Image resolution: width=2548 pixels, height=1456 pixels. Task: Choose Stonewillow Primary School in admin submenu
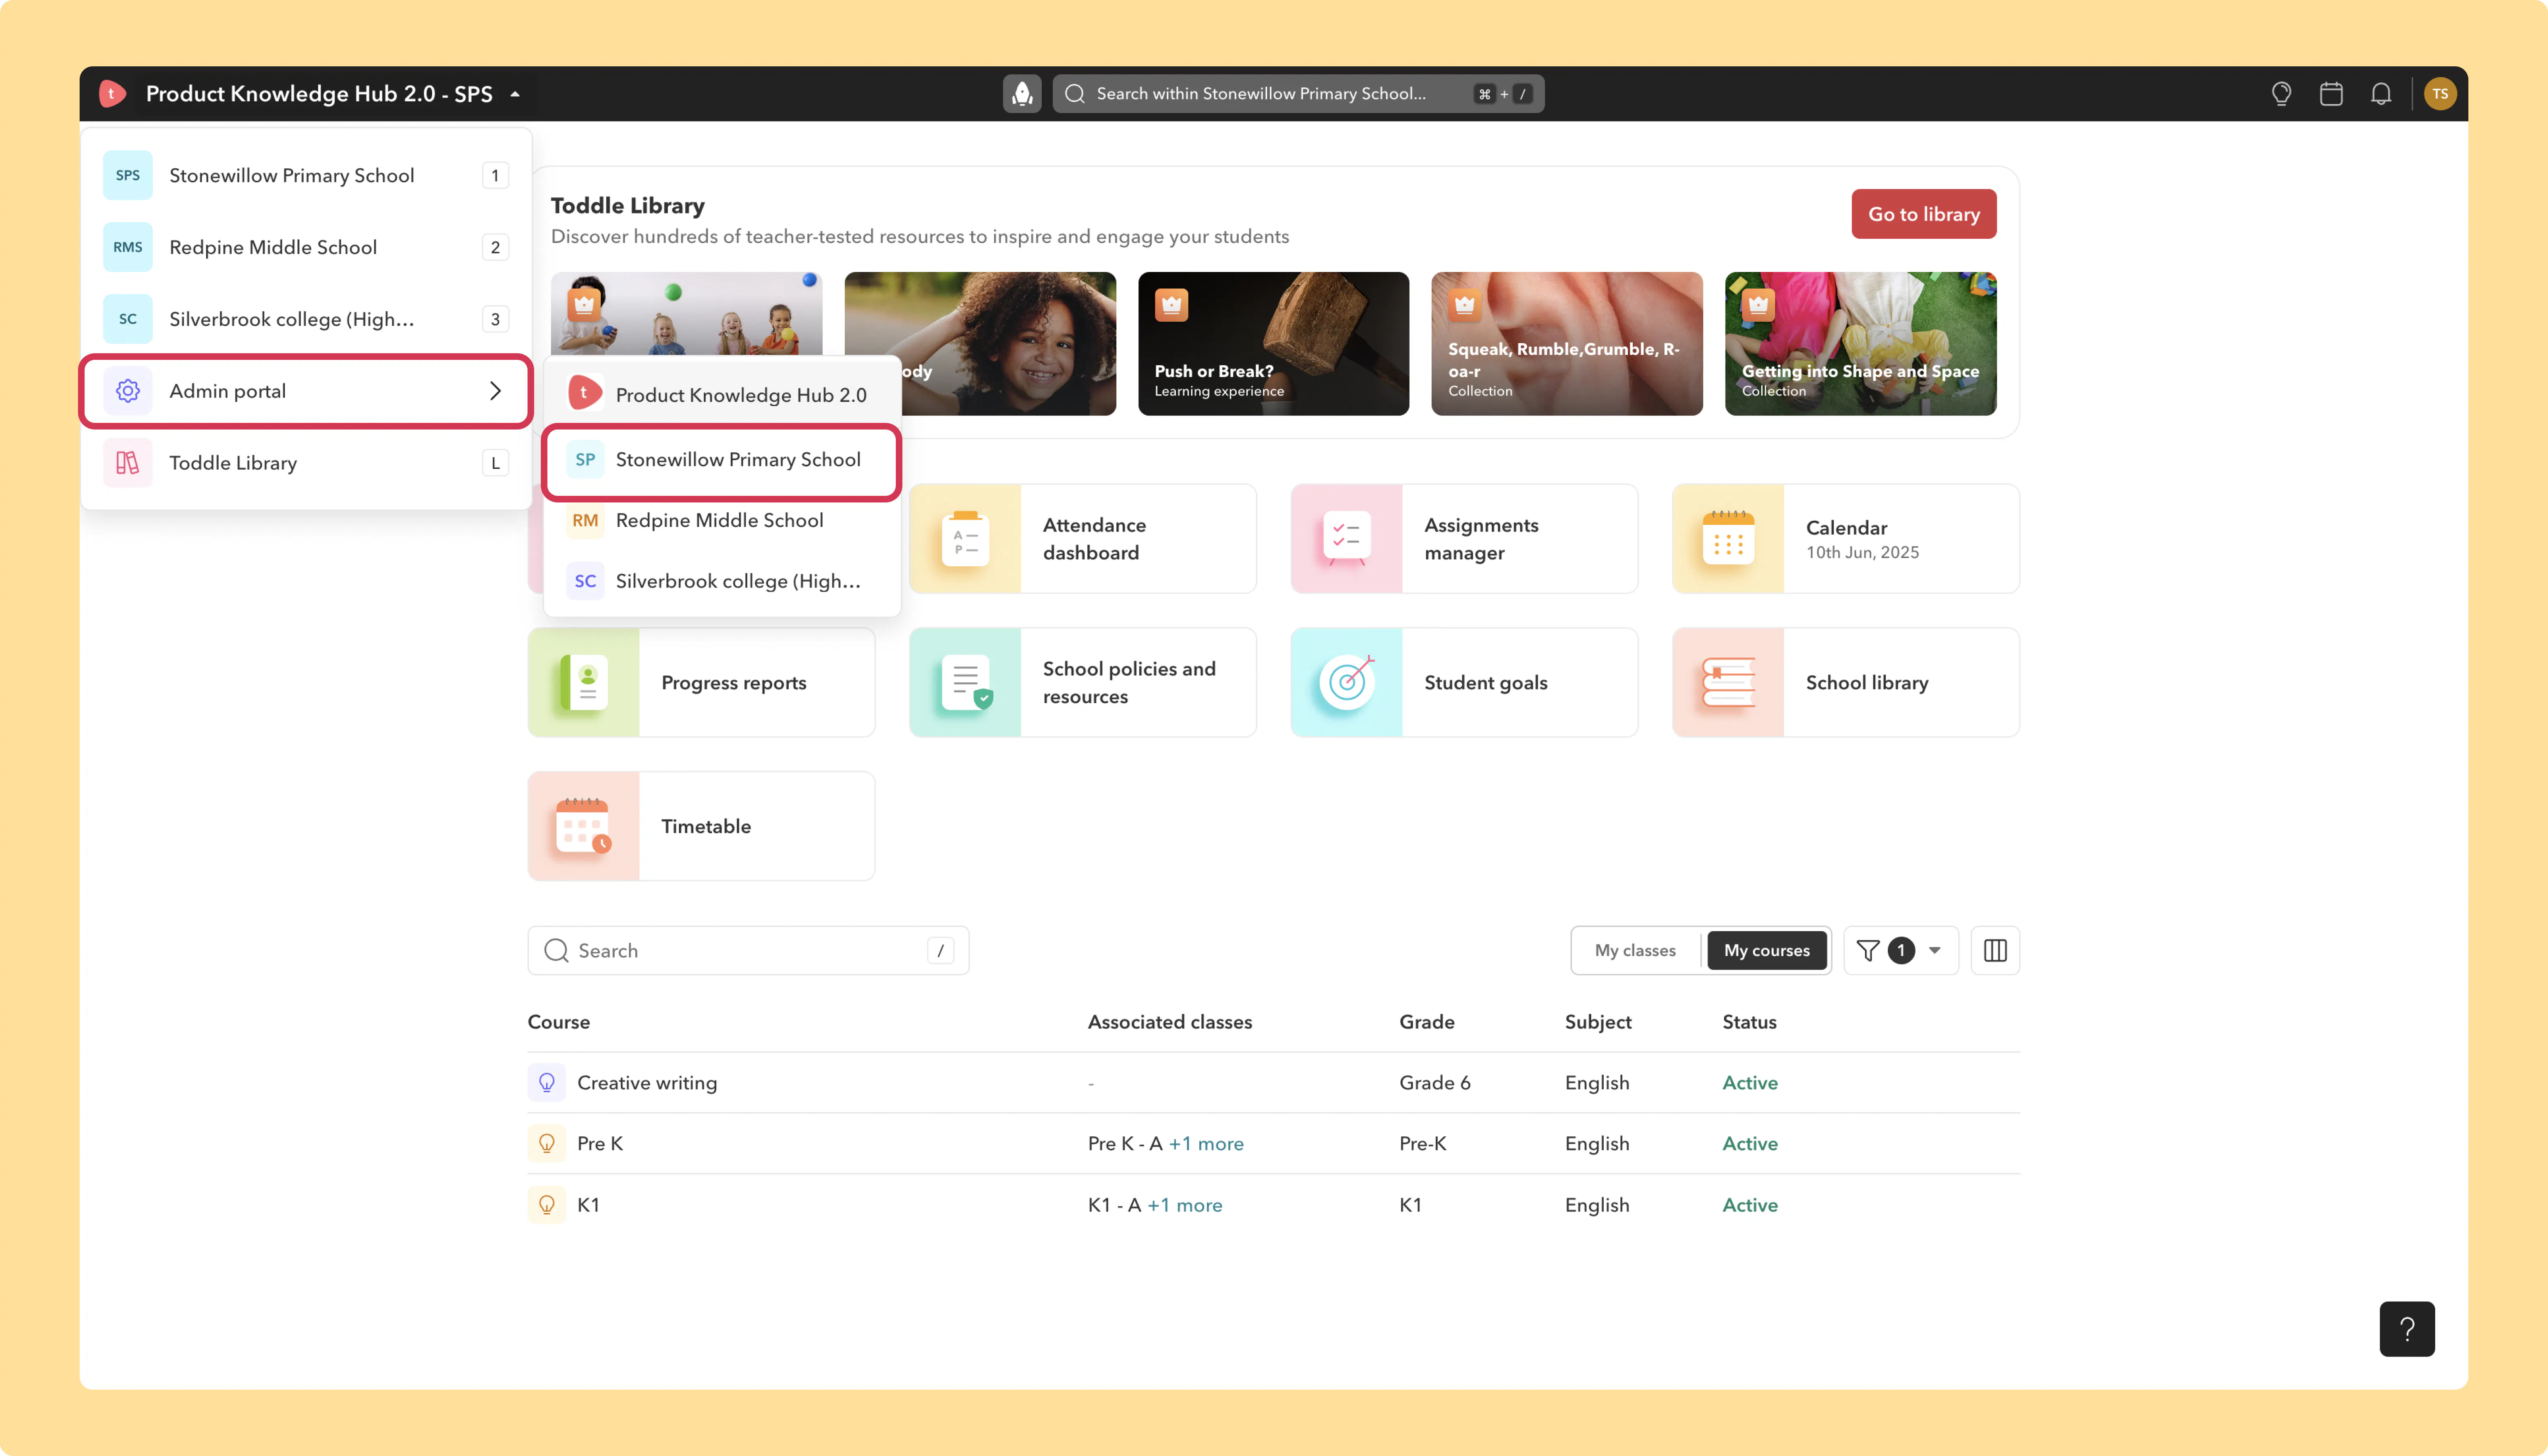click(722, 460)
